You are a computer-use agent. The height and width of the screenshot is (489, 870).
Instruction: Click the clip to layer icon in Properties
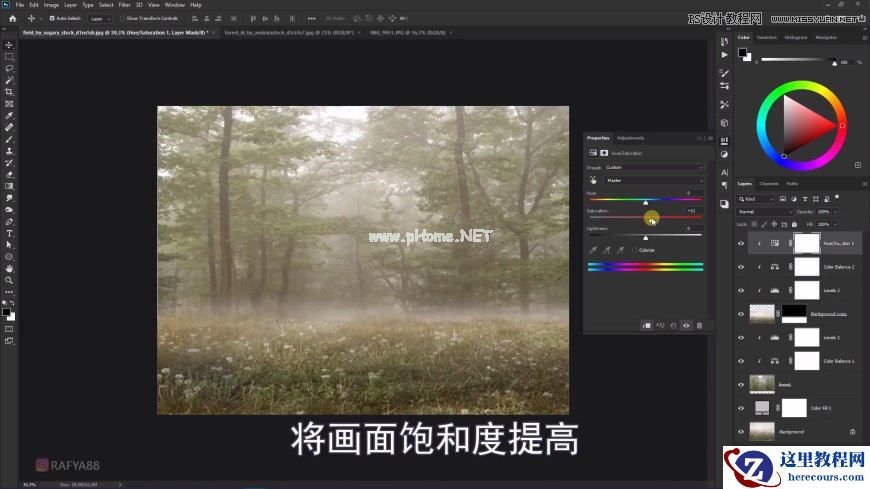646,325
